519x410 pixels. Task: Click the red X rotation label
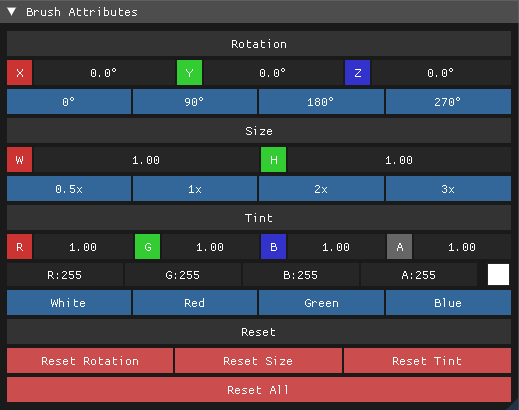(20, 73)
